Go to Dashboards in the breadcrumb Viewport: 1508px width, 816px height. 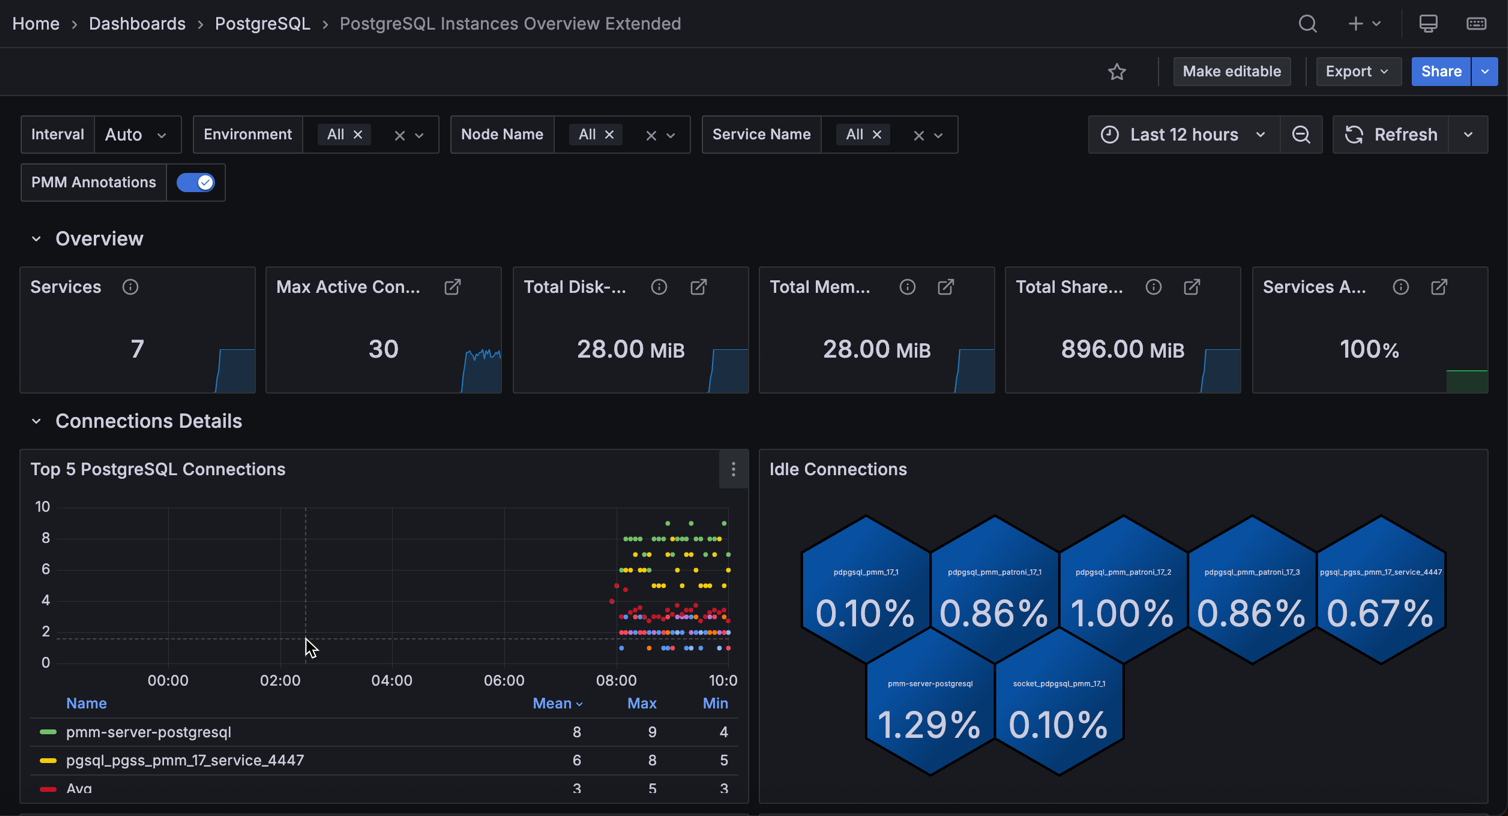coord(137,24)
